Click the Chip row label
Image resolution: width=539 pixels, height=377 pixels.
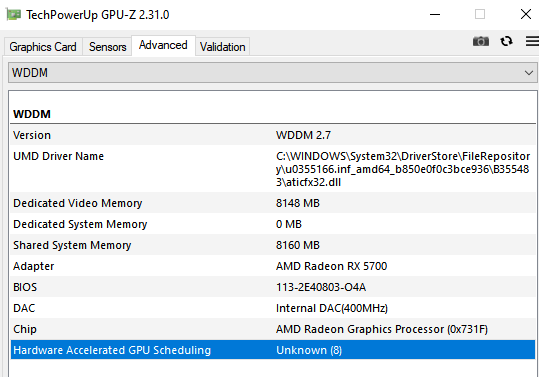pos(25,329)
